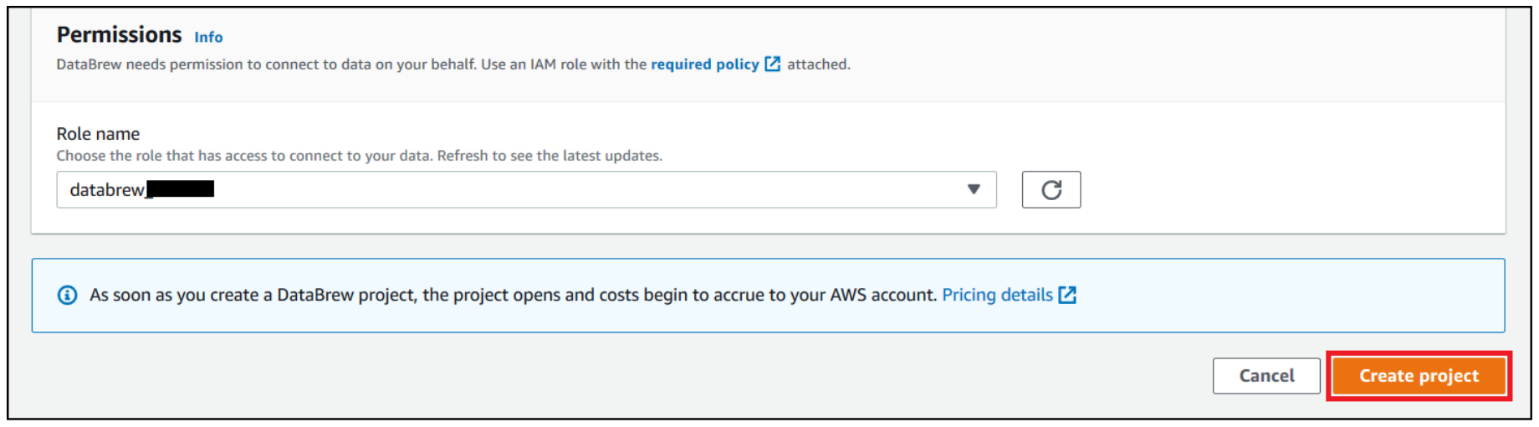Open the Info link beside Permissions

tap(209, 37)
